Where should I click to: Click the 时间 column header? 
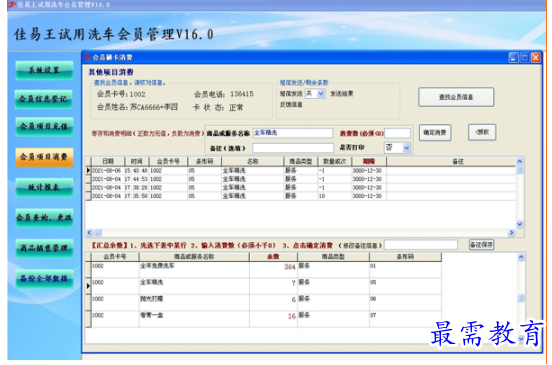[x=137, y=161]
